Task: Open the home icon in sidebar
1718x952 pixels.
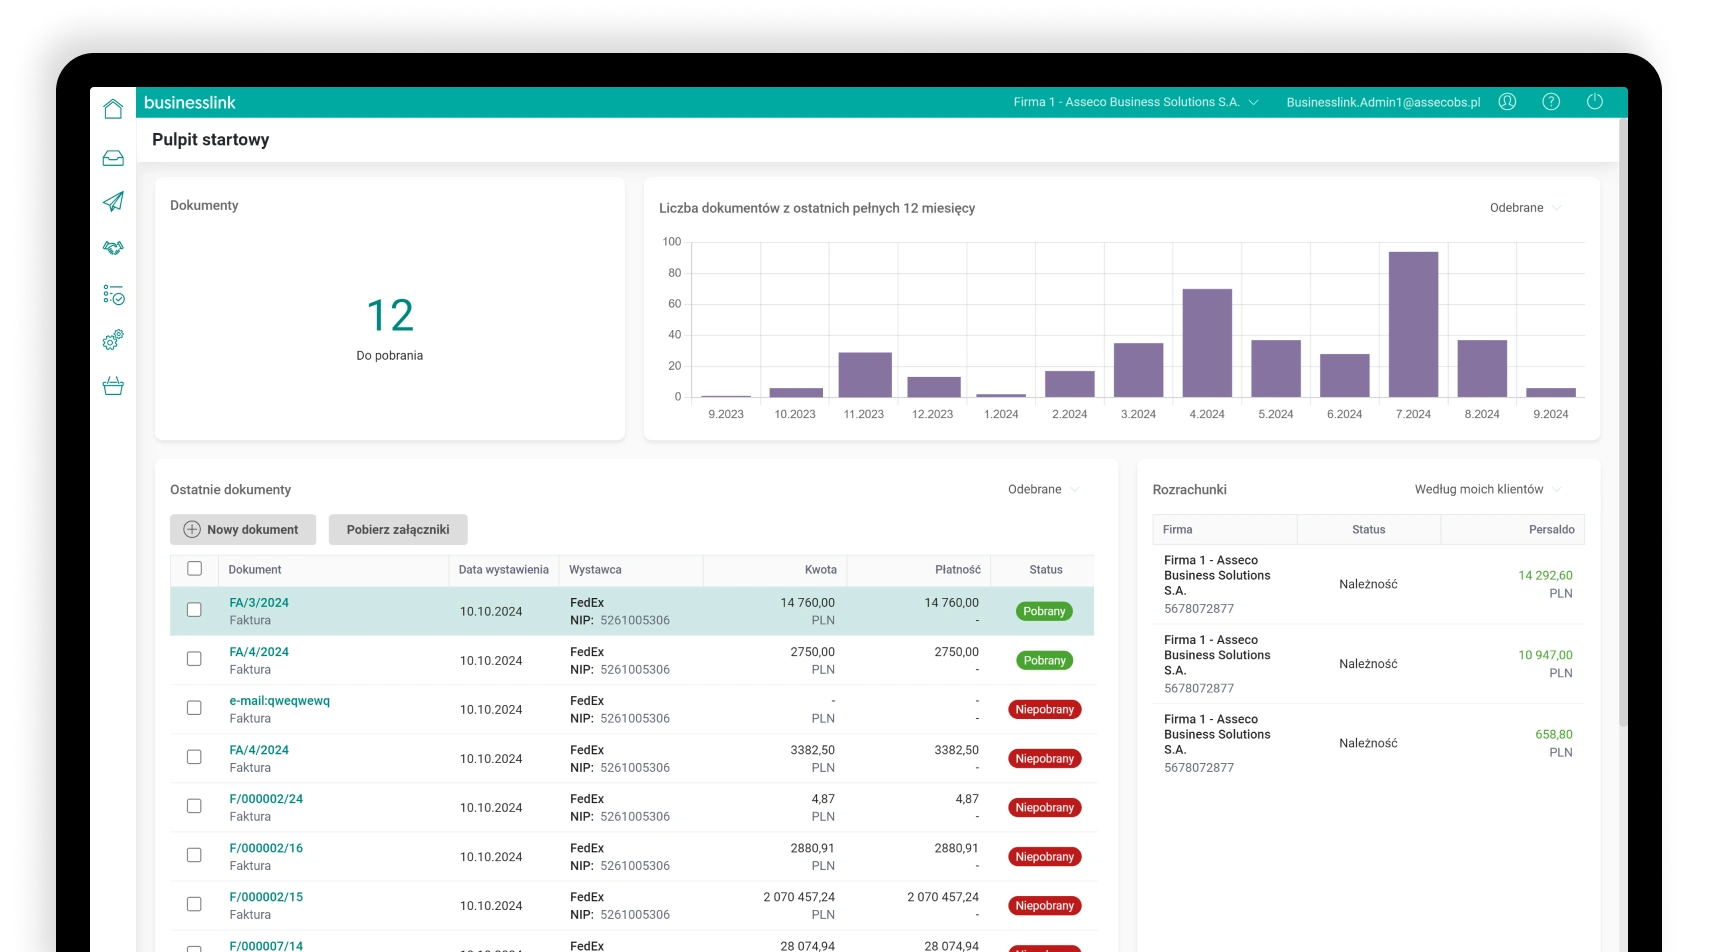Action: point(113,109)
